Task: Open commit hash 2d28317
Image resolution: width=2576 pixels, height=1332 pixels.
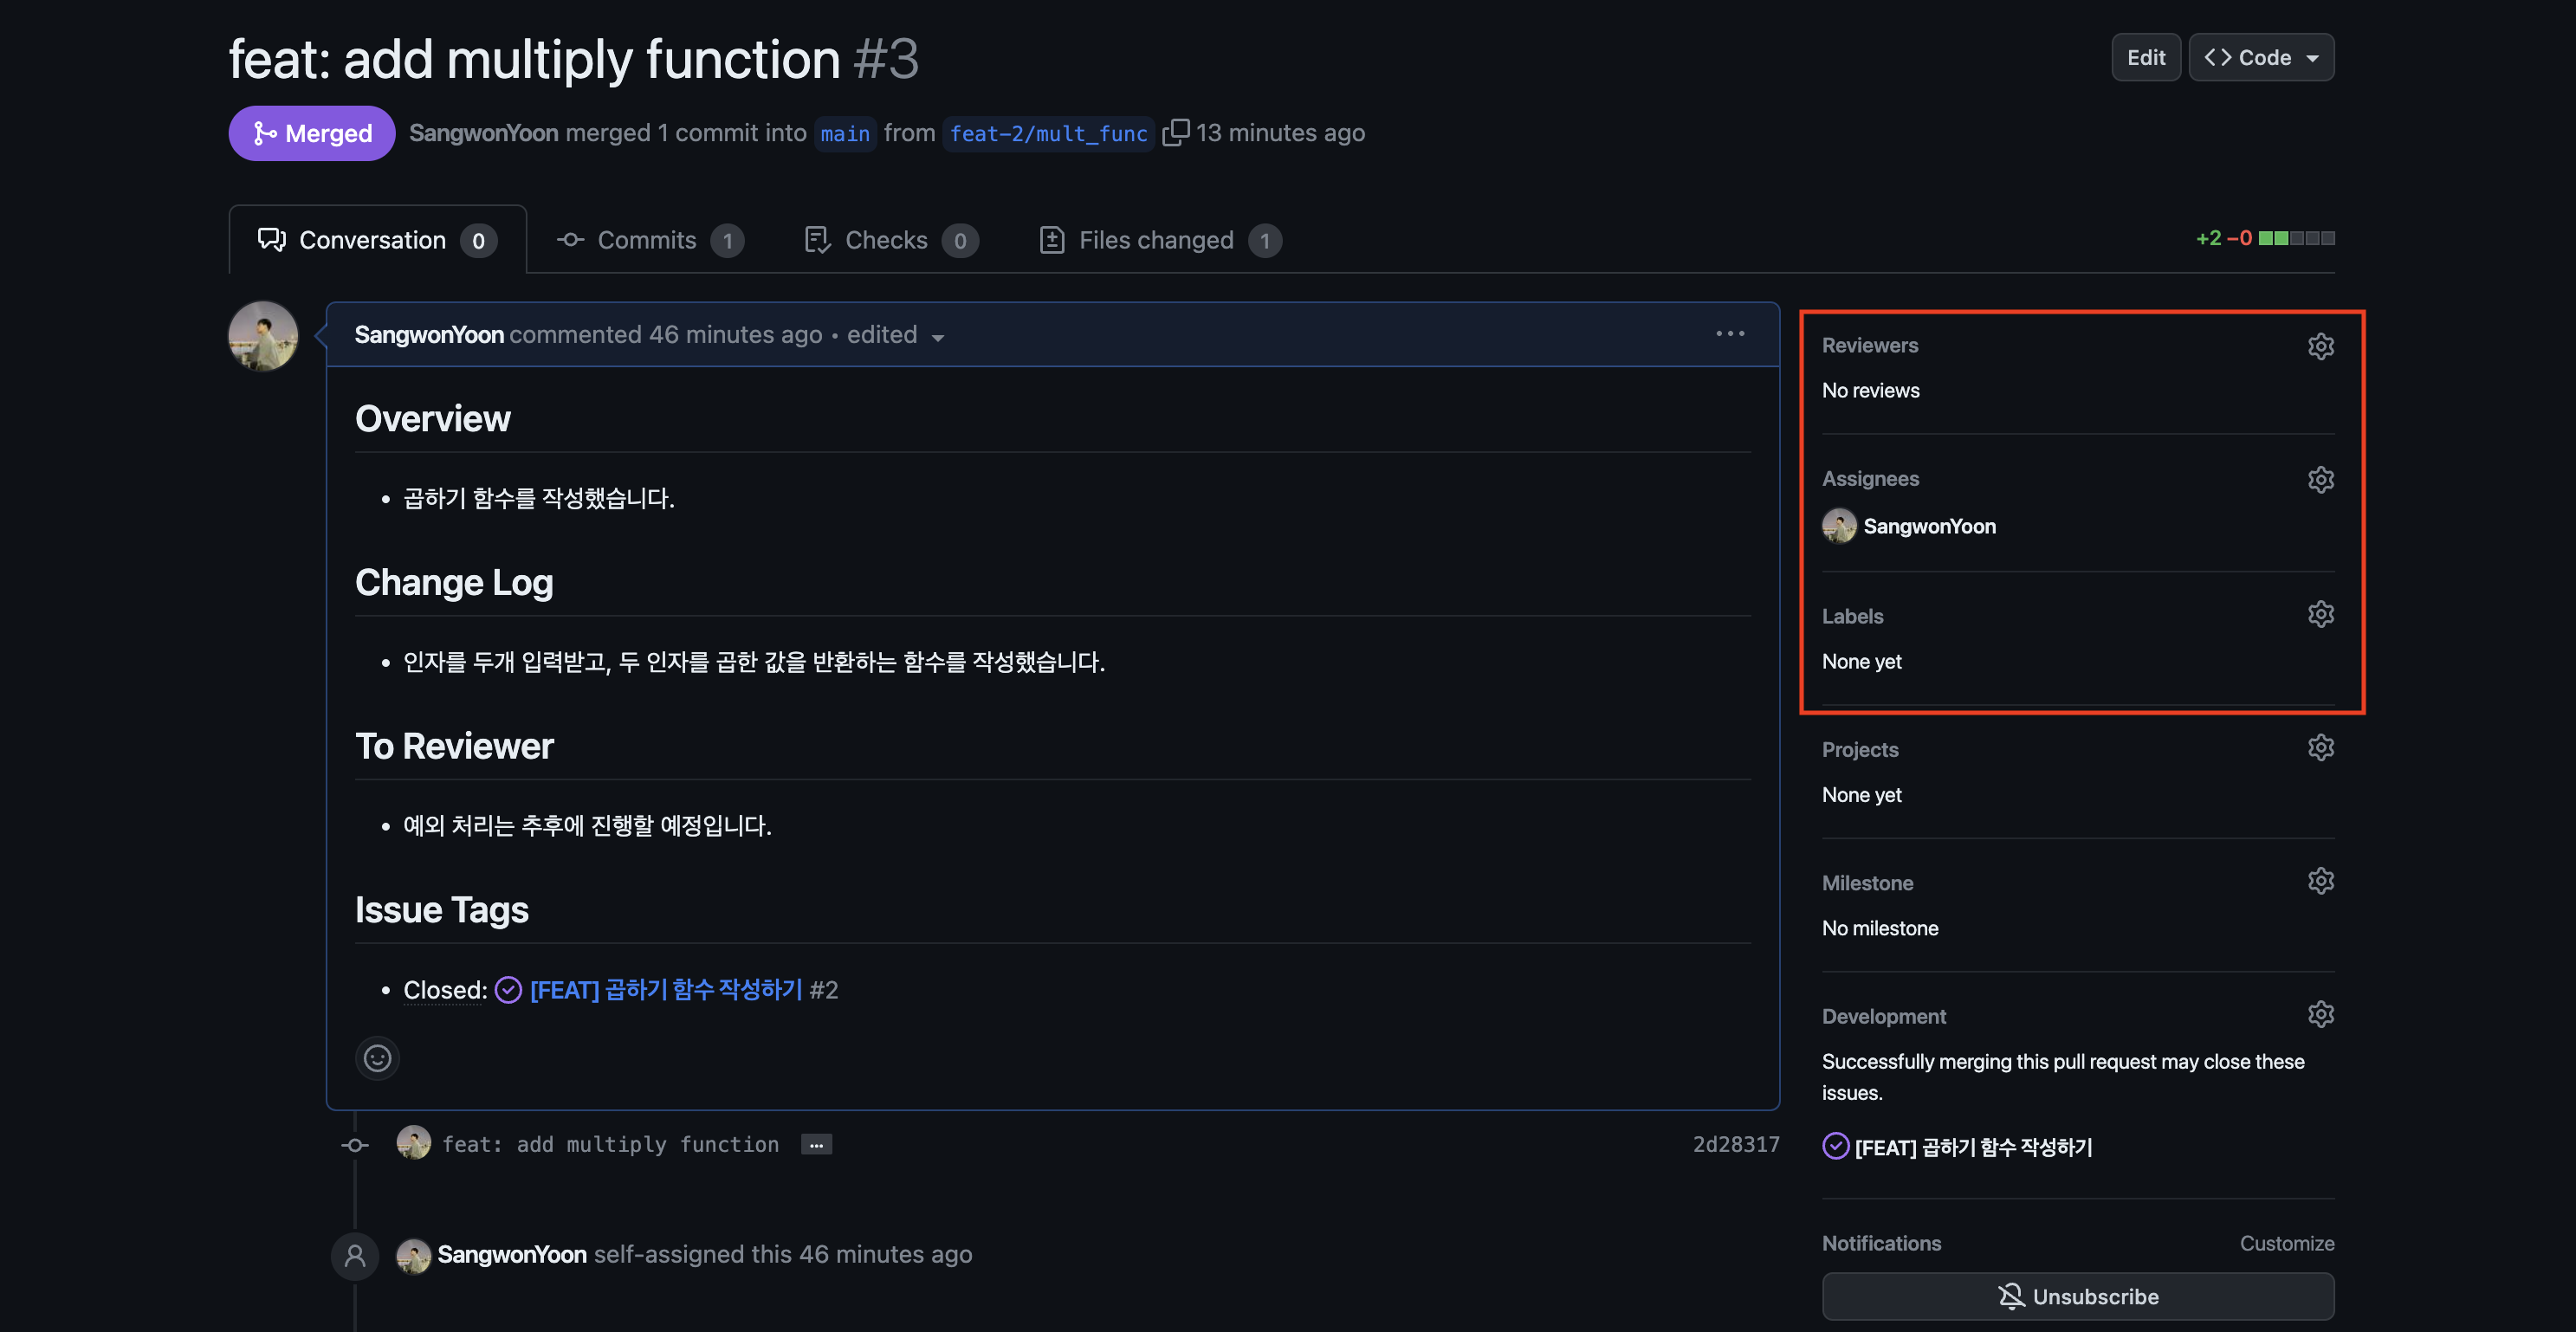Action: coord(1735,1144)
